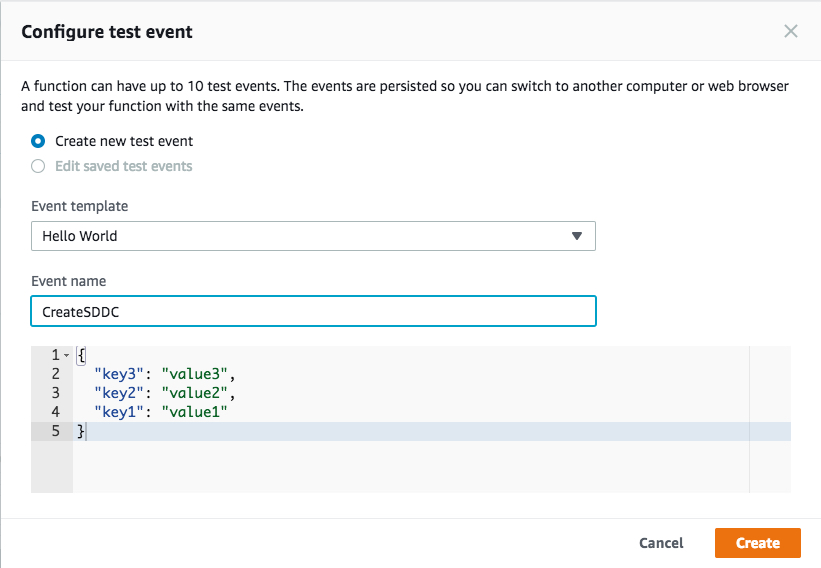
Task: Select the Edit saved test events option
Action: click(38, 166)
